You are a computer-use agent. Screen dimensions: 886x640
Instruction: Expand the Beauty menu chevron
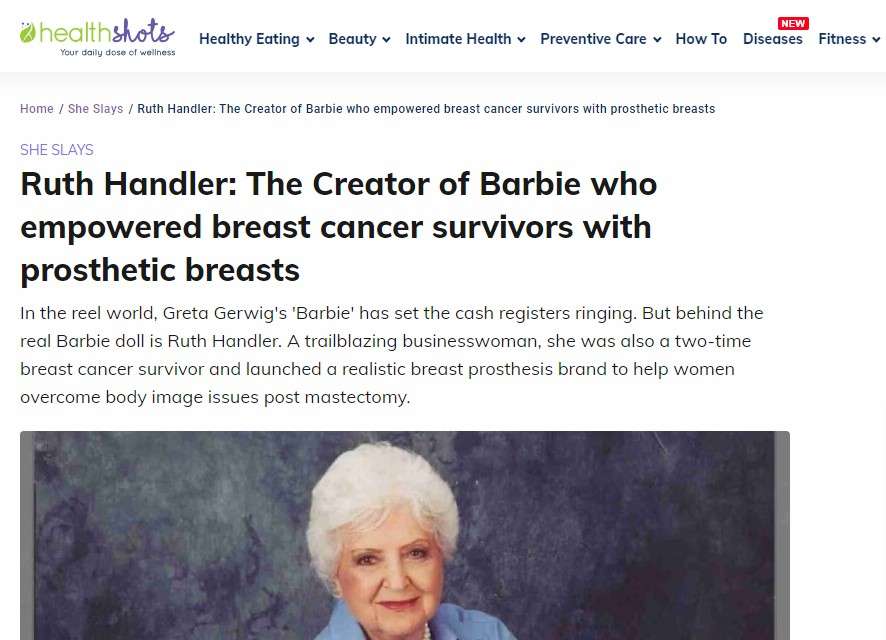coord(386,40)
